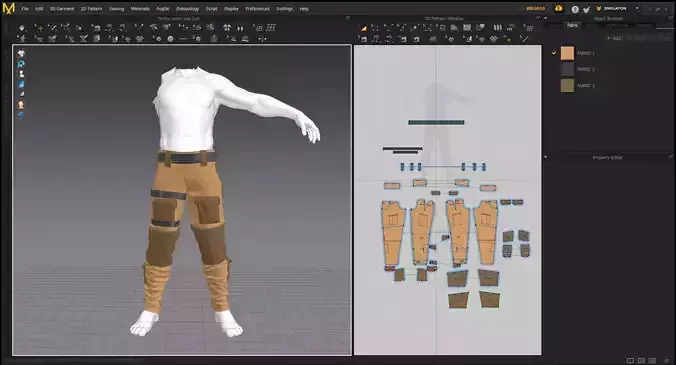Select the 'FABRIC 3' label
Viewport: 676px width, 365px height.
click(x=586, y=85)
